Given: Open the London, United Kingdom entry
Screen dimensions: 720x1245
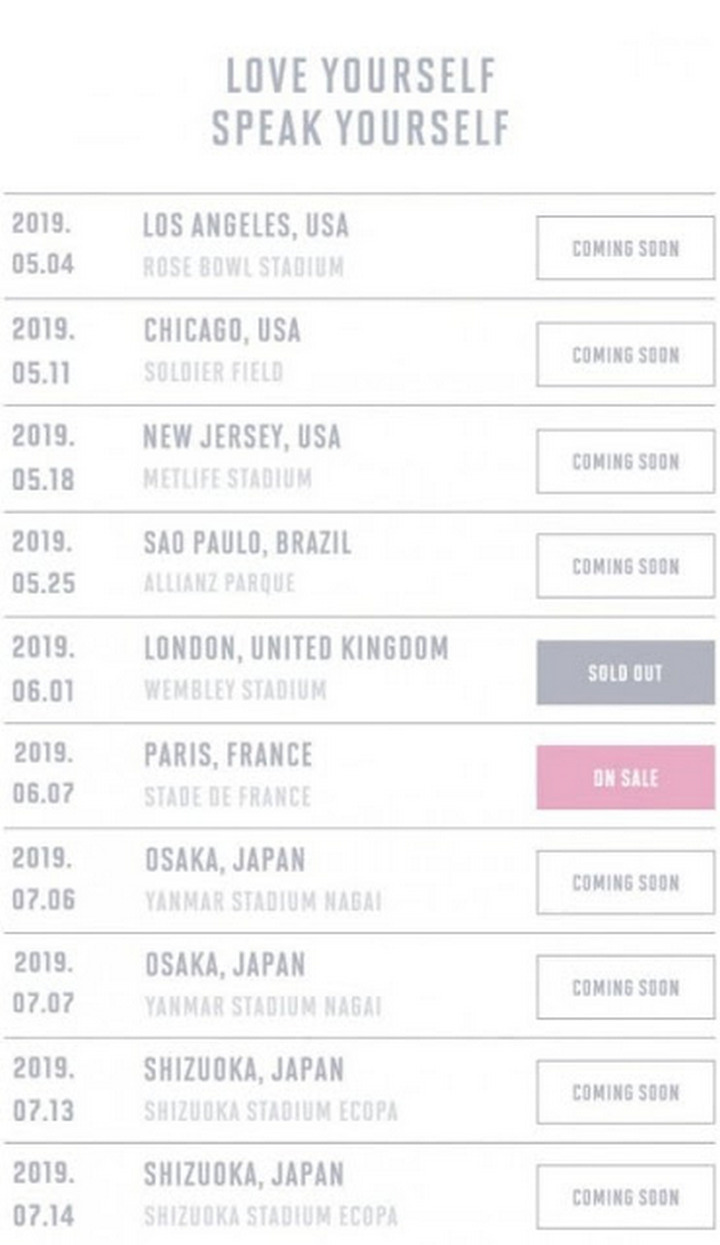Looking at the screenshot, I should pyautogui.click(x=296, y=648).
